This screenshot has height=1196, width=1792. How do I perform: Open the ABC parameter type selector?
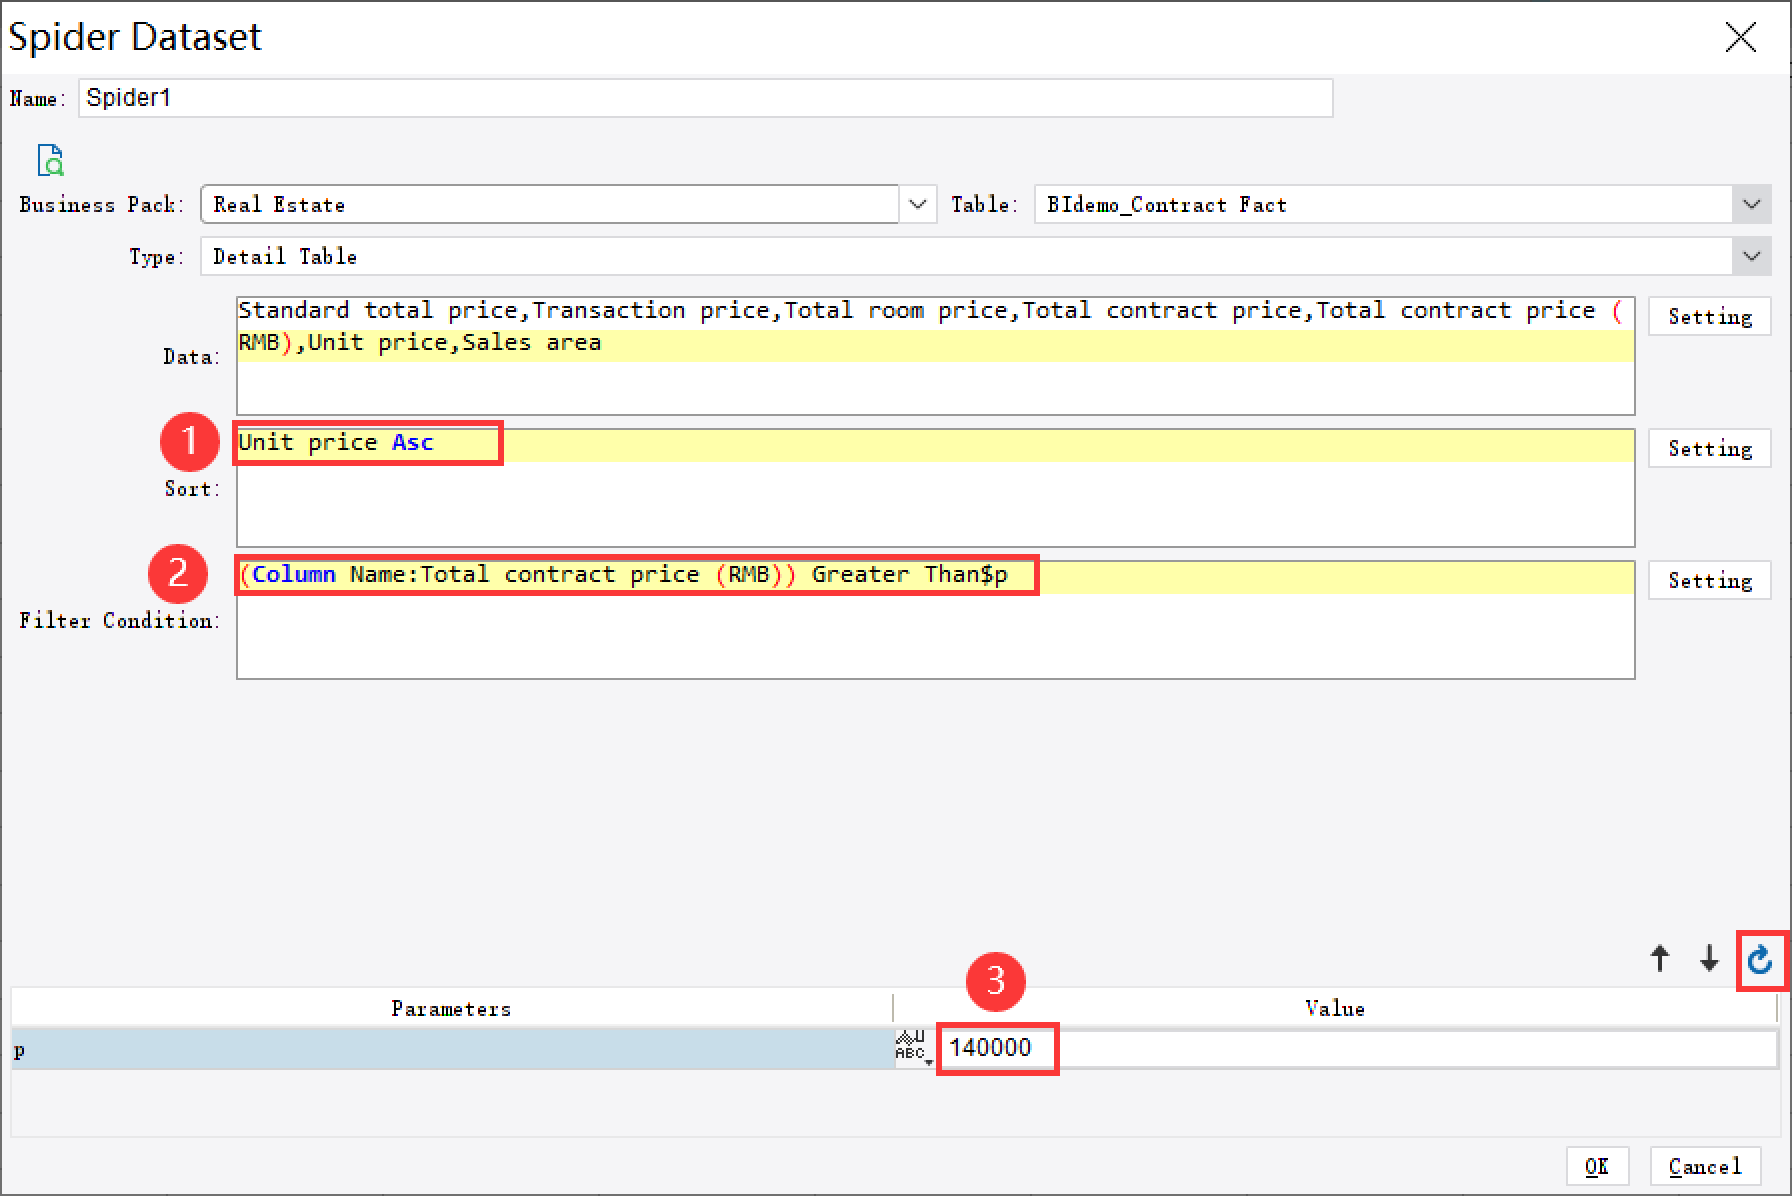913,1049
